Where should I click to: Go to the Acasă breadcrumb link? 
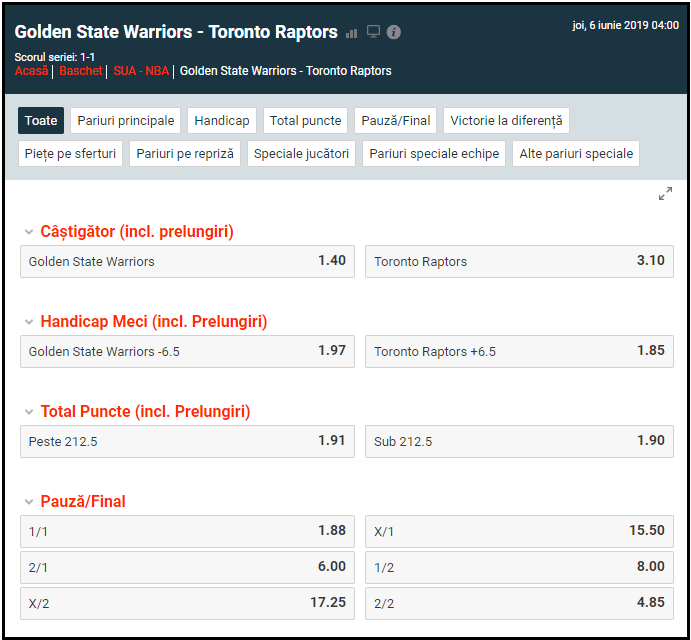coord(31,71)
